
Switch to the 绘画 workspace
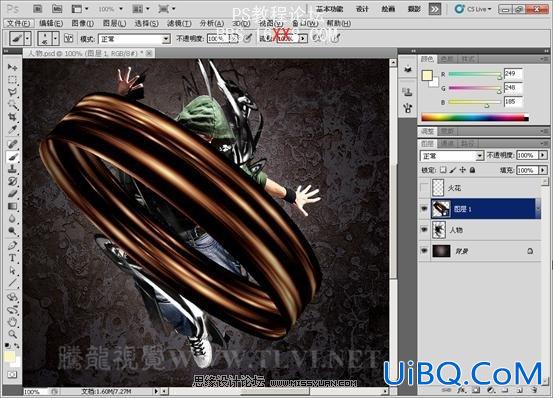[x=388, y=9]
